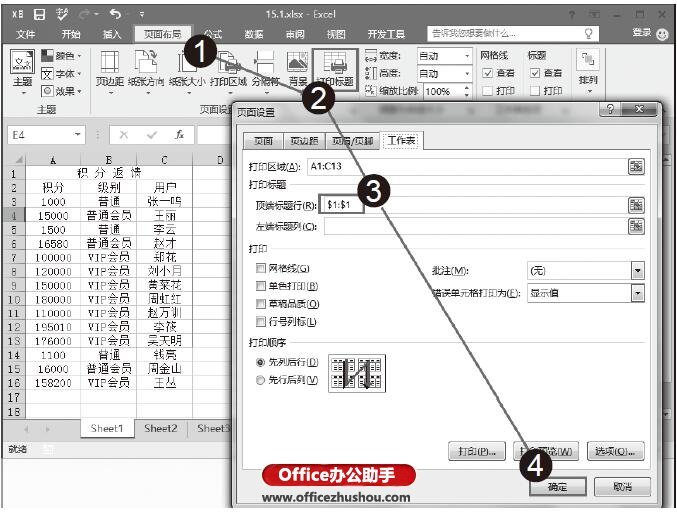The width and height of the screenshot is (677, 513).
Task: Click the Sign in (登录) link
Action: click(642, 32)
